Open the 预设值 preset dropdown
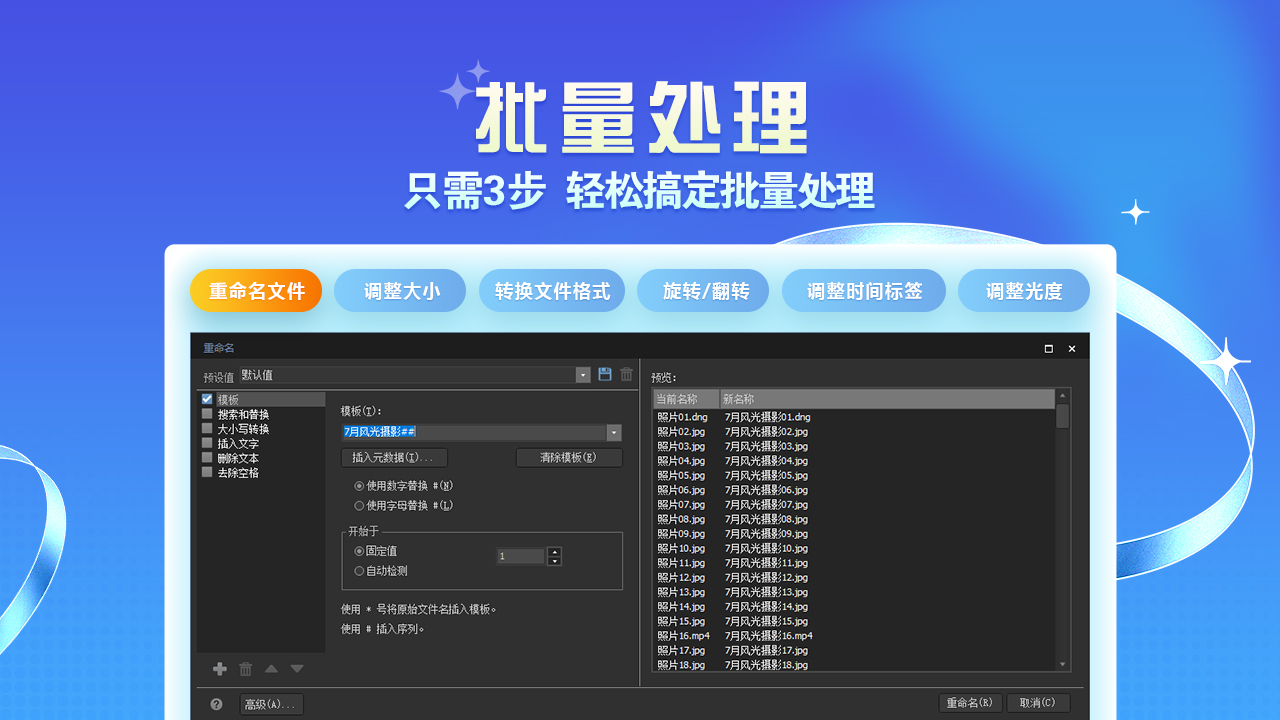Image resolution: width=1280 pixels, height=720 pixels. (x=582, y=374)
